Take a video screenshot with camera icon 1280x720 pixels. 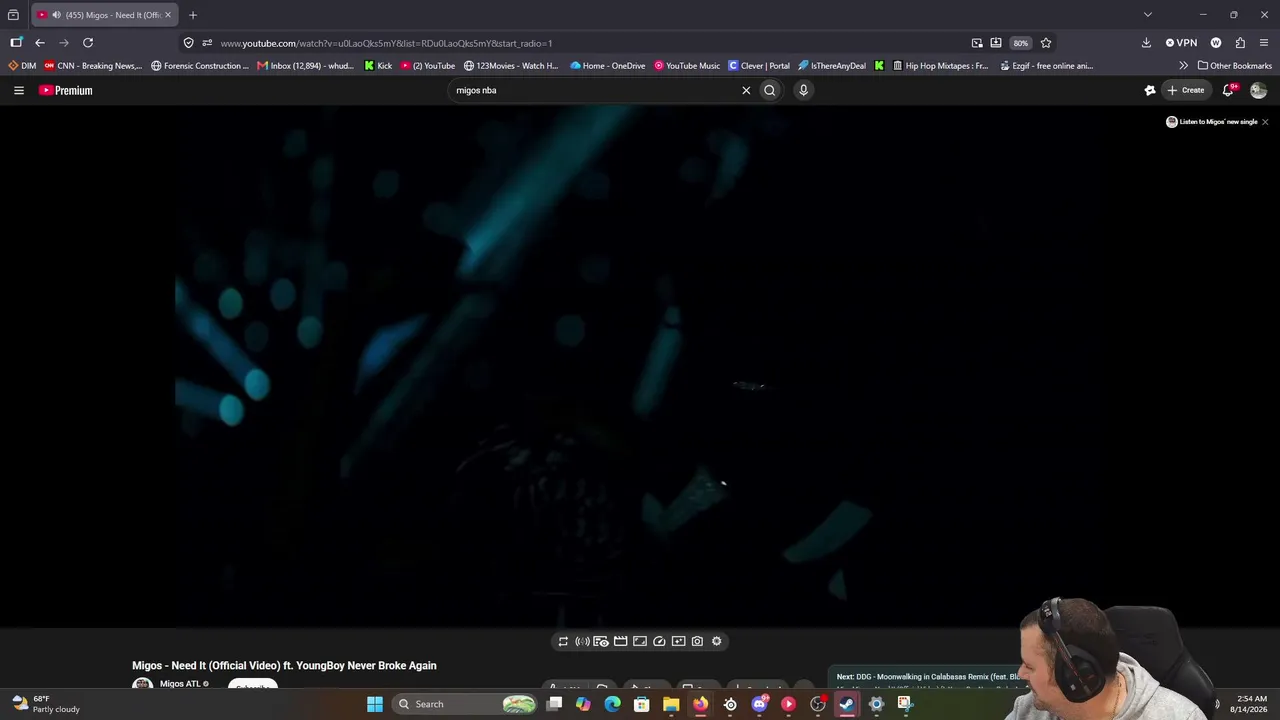(697, 641)
